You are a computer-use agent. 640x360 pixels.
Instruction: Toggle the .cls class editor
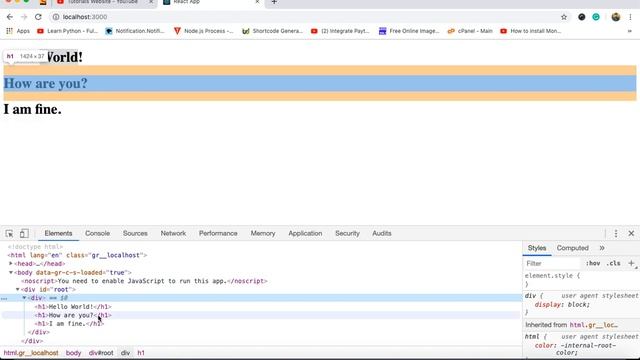click(x=613, y=263)
